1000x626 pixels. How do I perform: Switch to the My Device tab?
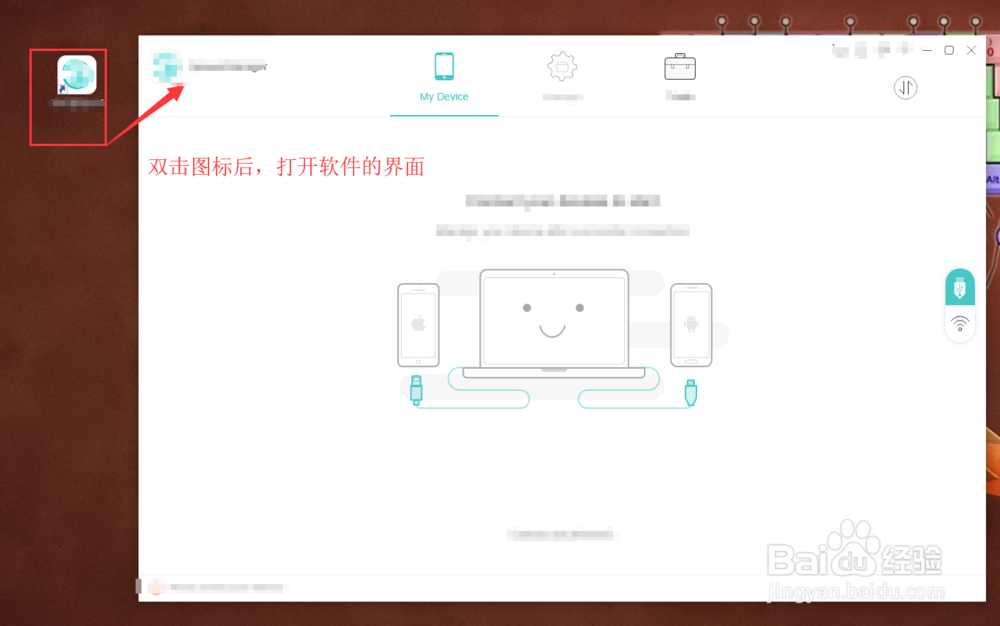tap(444, 78)
